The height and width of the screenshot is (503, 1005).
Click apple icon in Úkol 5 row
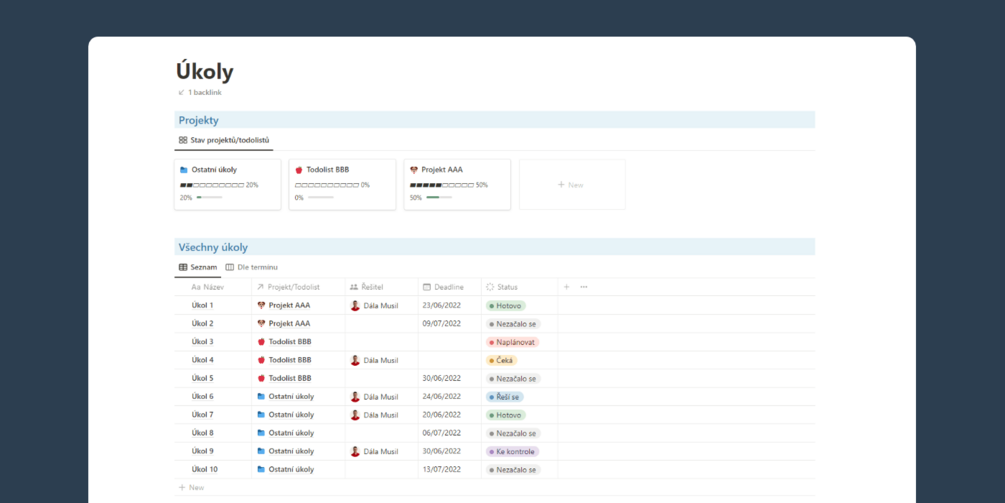click(x=261, y=378)
